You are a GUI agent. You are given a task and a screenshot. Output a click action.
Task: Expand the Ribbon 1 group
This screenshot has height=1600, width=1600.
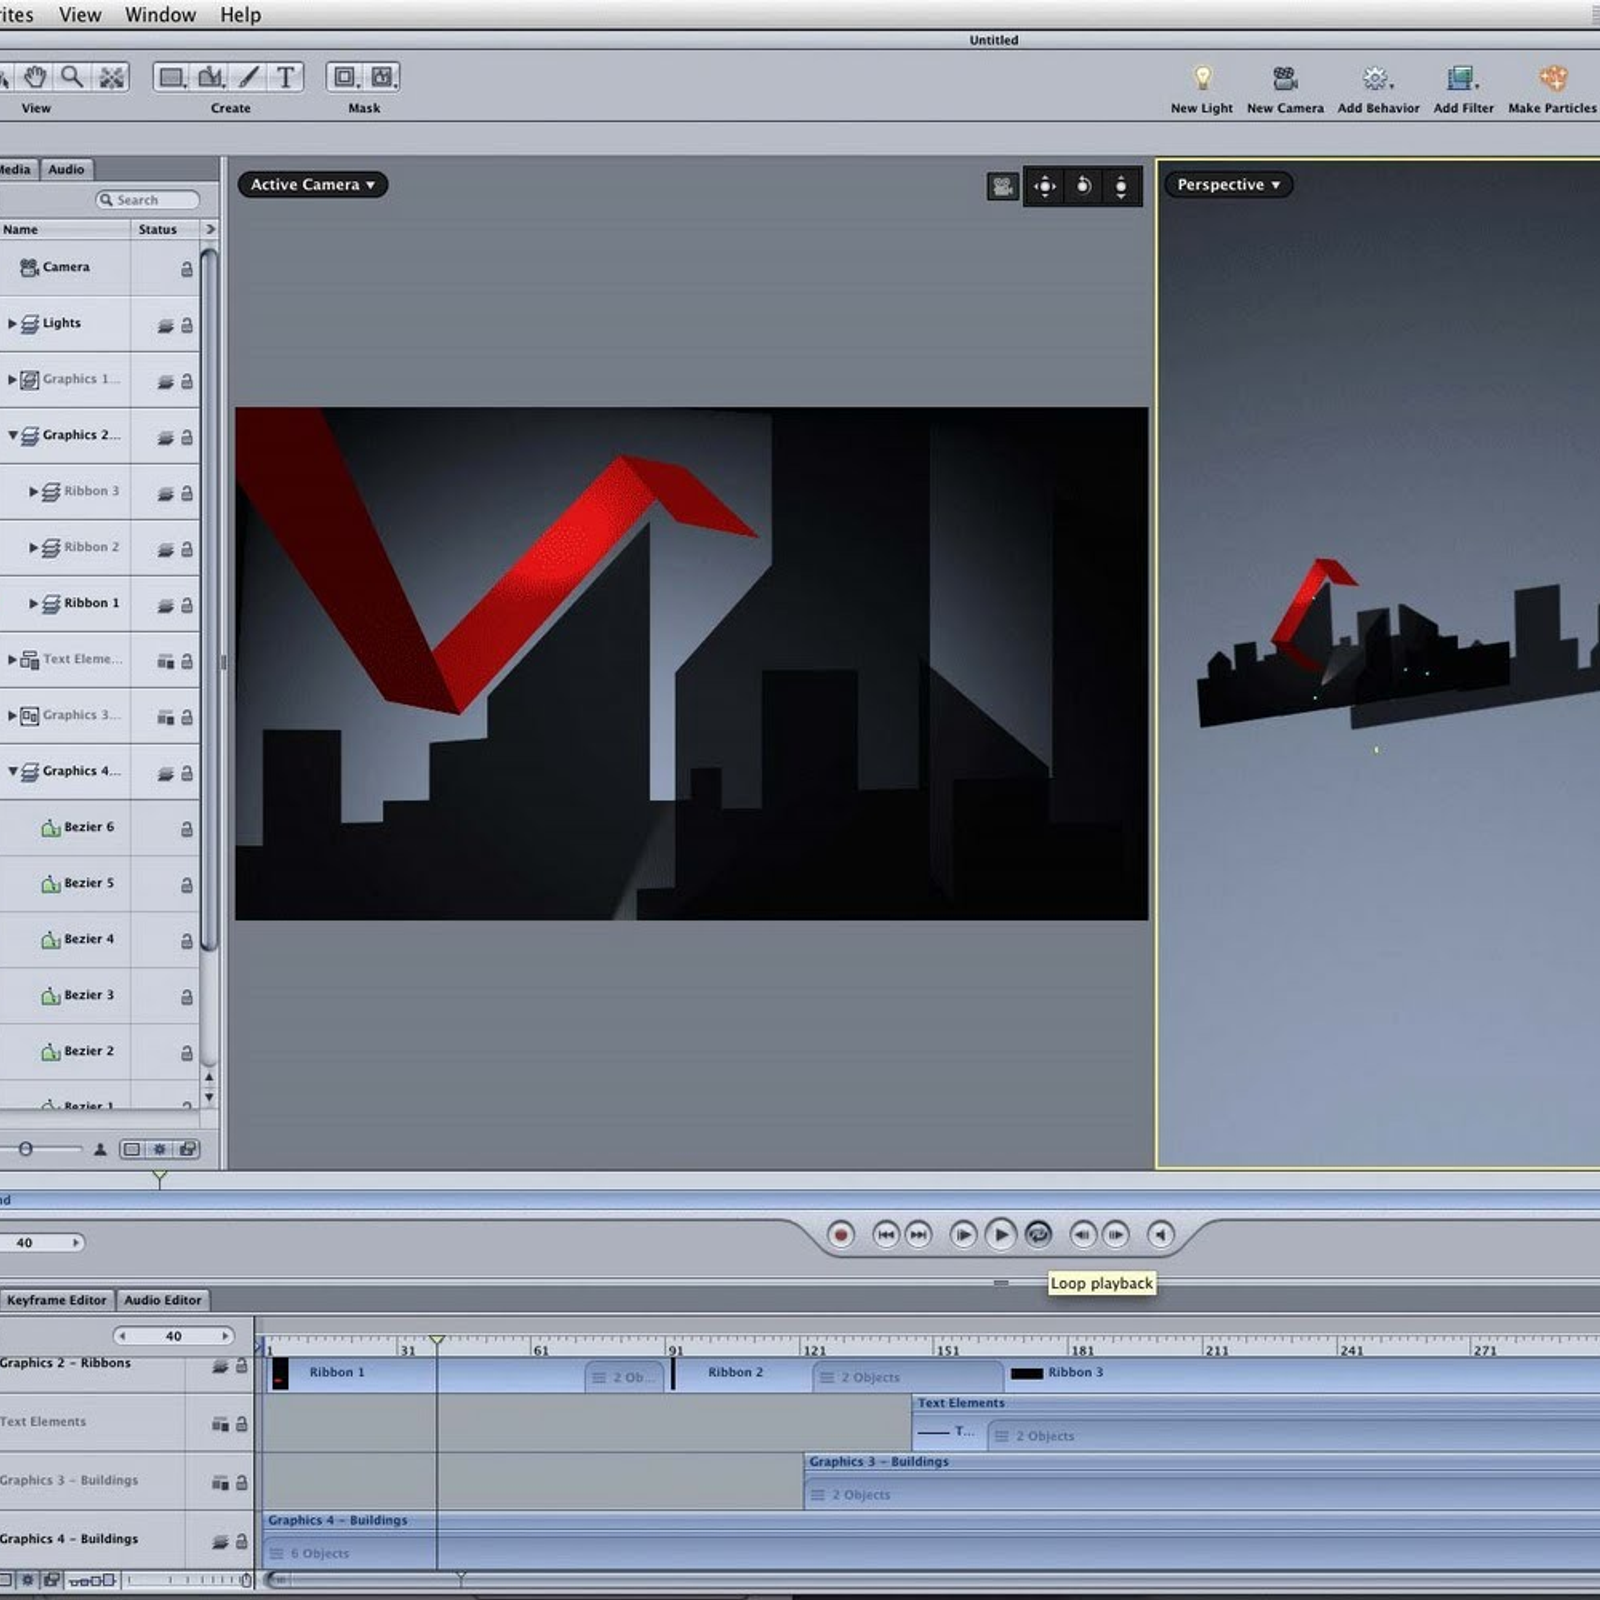[33, 603]
